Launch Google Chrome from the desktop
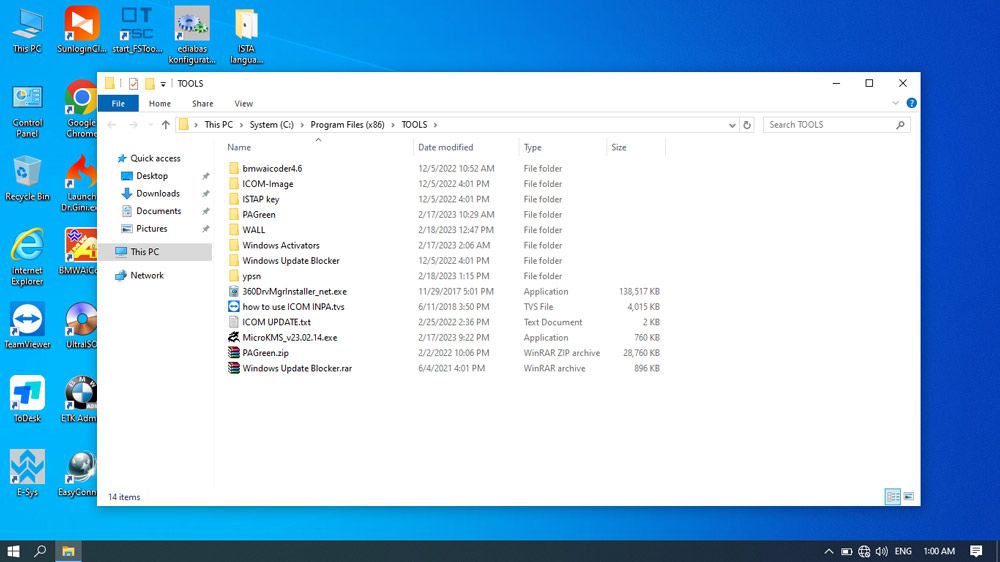This screenshot has width=1000, height=562. pyautogui.click(x=81, y=108)
